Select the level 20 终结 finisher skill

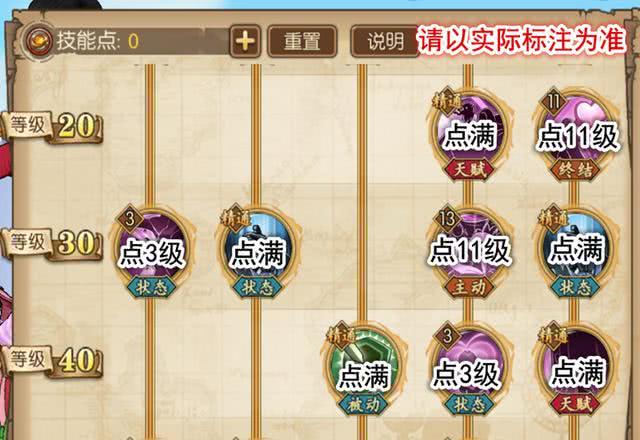point(575,133)
